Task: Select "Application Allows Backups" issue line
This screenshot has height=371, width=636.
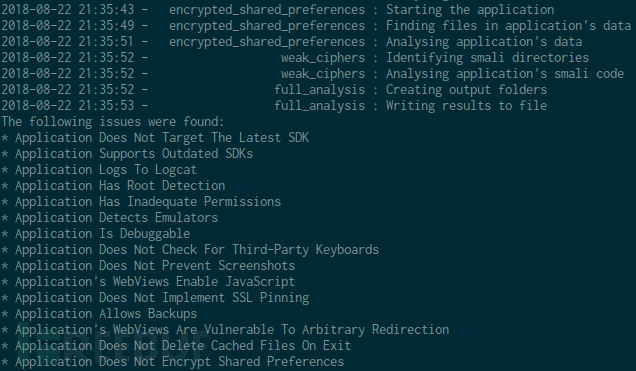Action: 106,314
